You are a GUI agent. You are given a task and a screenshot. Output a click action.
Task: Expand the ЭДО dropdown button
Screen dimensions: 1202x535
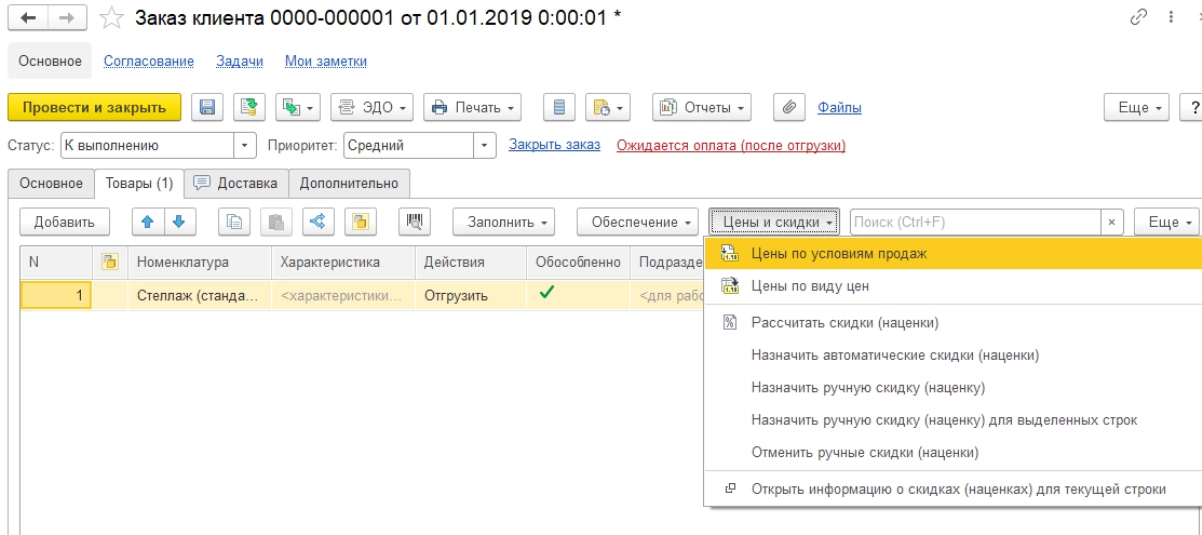point(372,107)
